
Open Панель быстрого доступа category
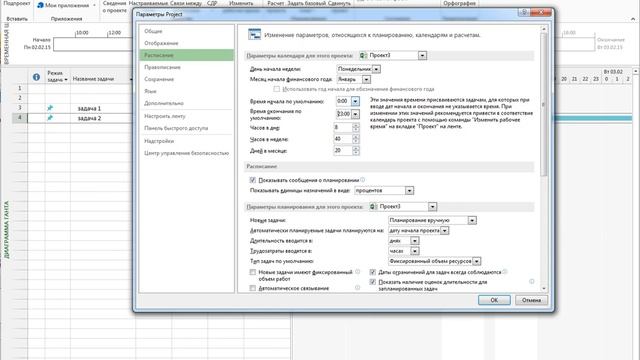point(187,128)
